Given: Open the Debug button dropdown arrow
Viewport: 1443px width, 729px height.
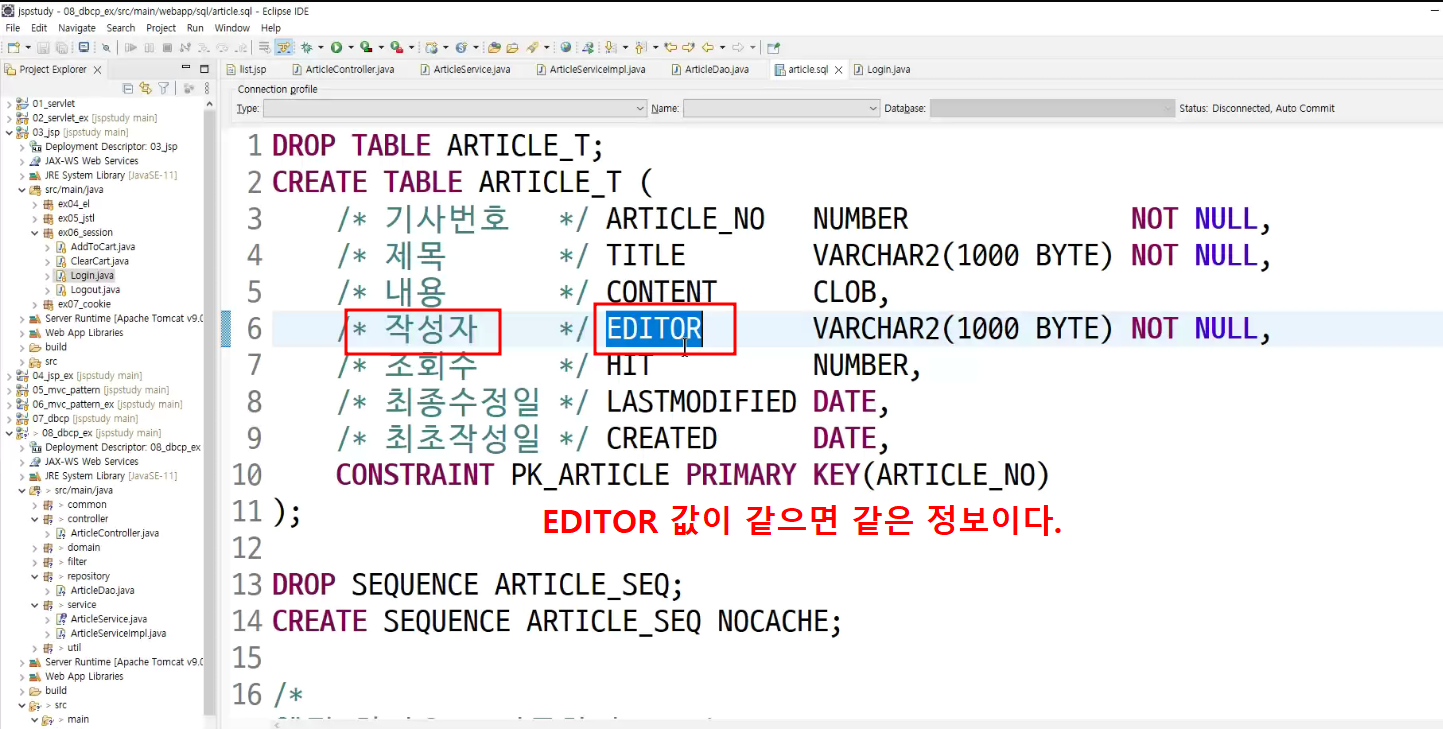Looking at the screenshot, I should tap(320, 47).
